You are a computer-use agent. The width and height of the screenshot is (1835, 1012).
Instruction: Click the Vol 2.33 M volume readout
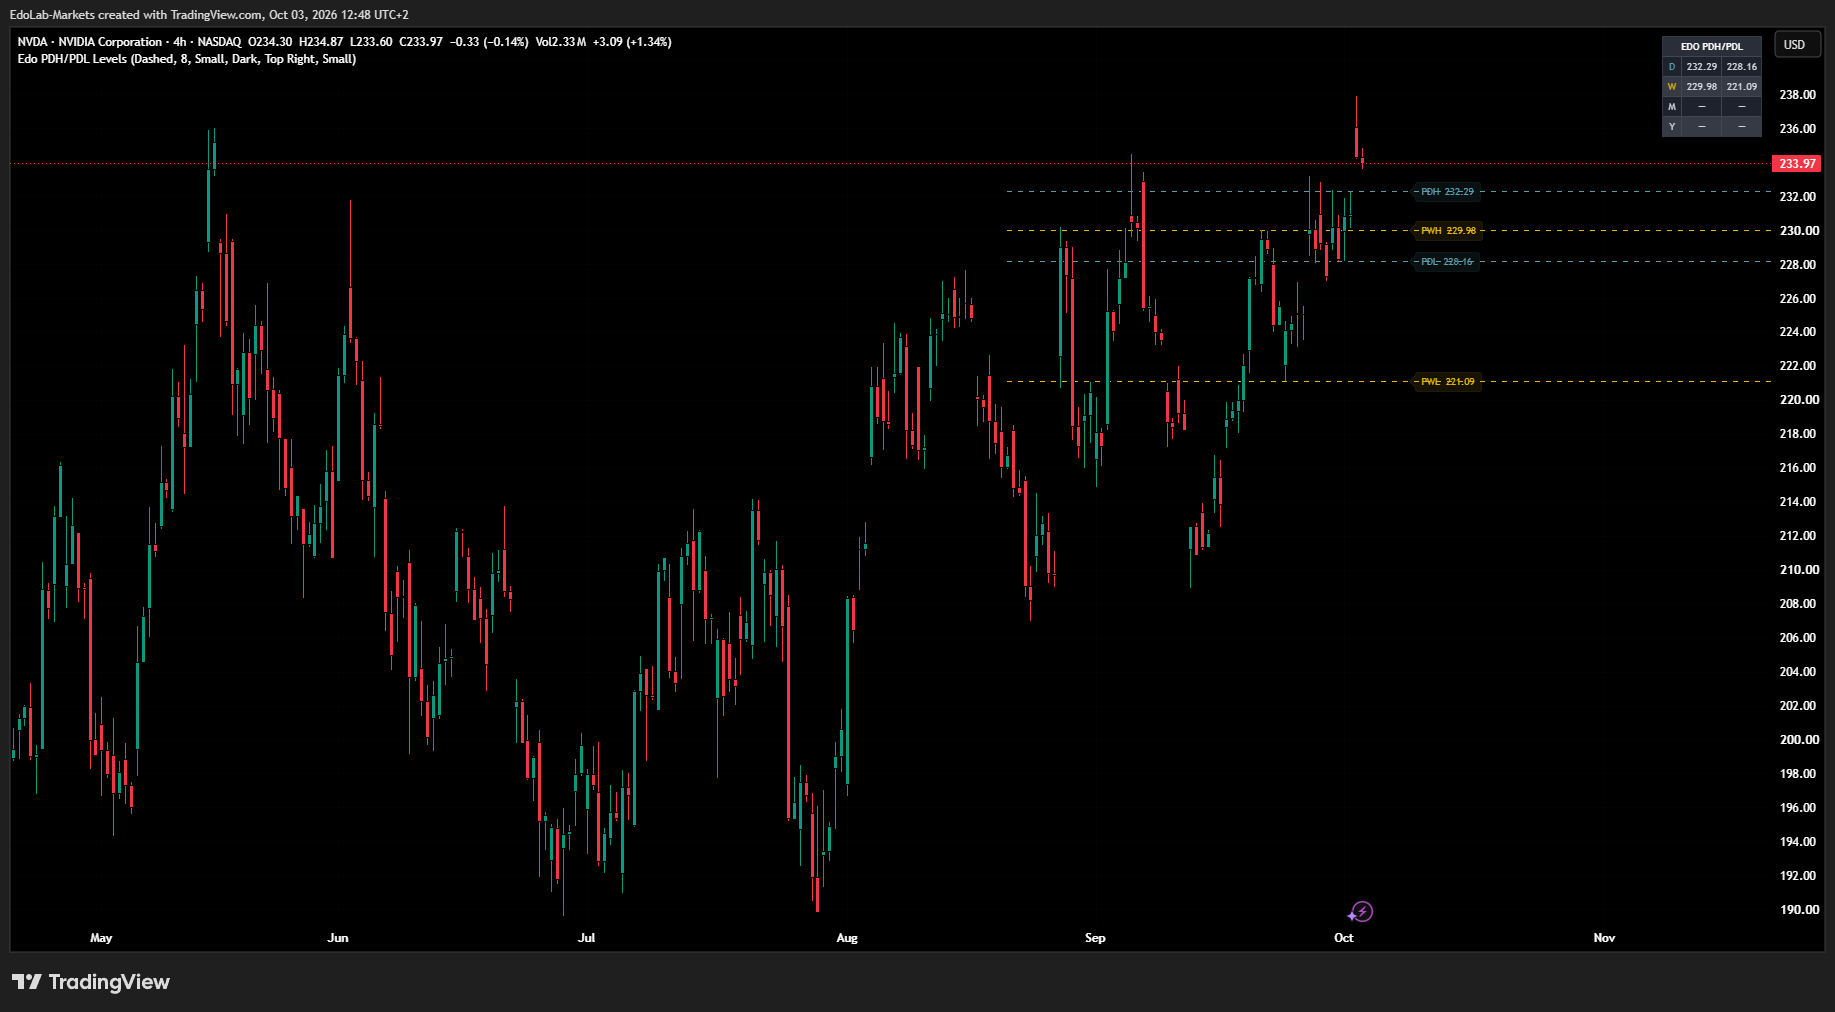tap(561, 42)
